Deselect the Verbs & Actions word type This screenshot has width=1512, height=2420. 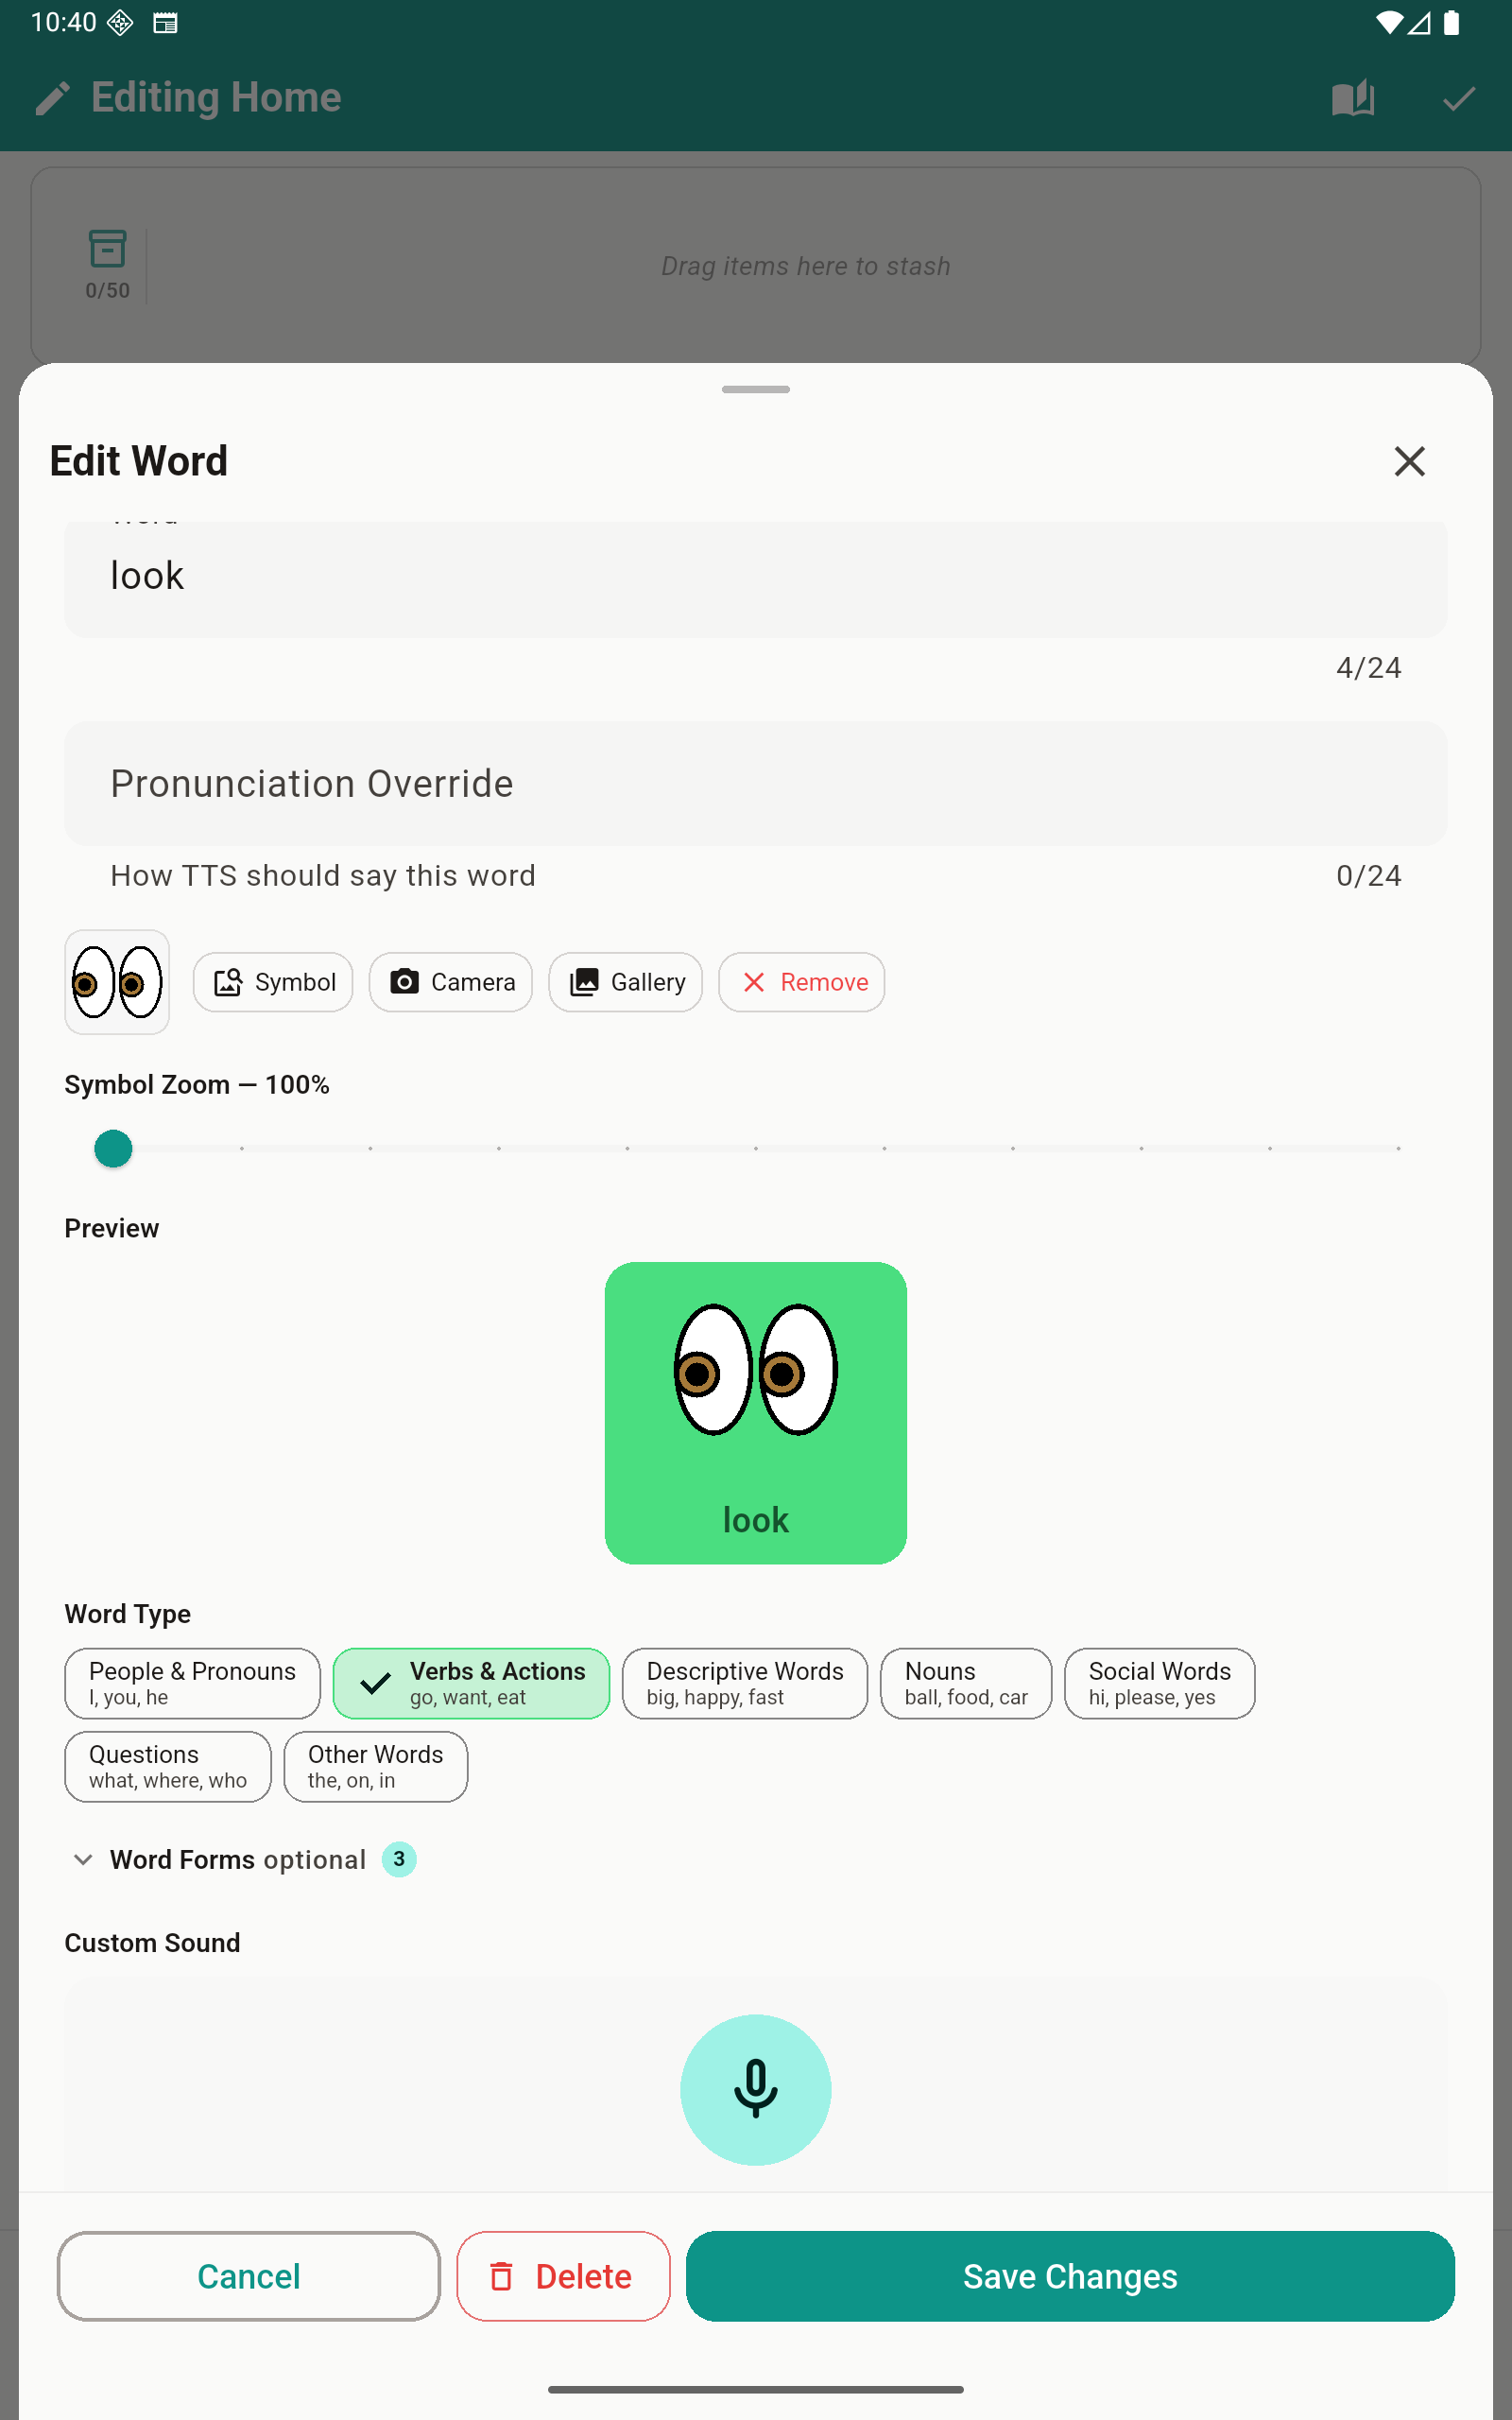pyautogui.click(x=470, y=1683)
